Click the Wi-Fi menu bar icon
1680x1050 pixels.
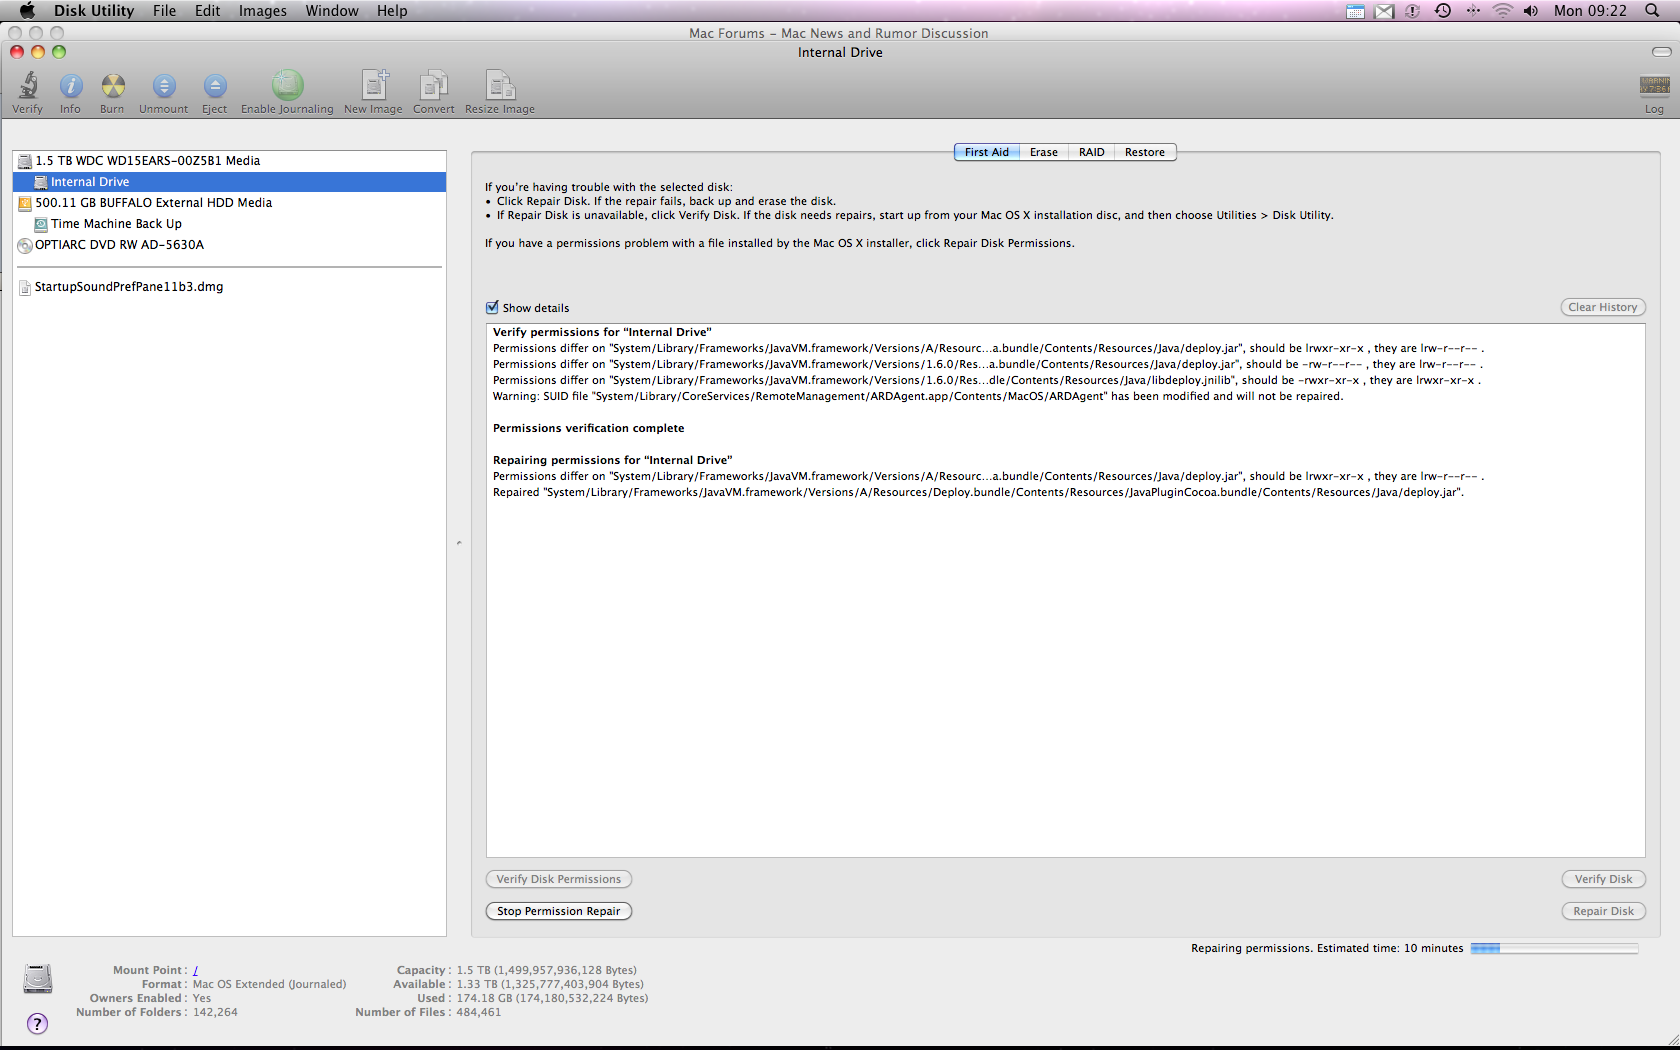point(1502,11)
